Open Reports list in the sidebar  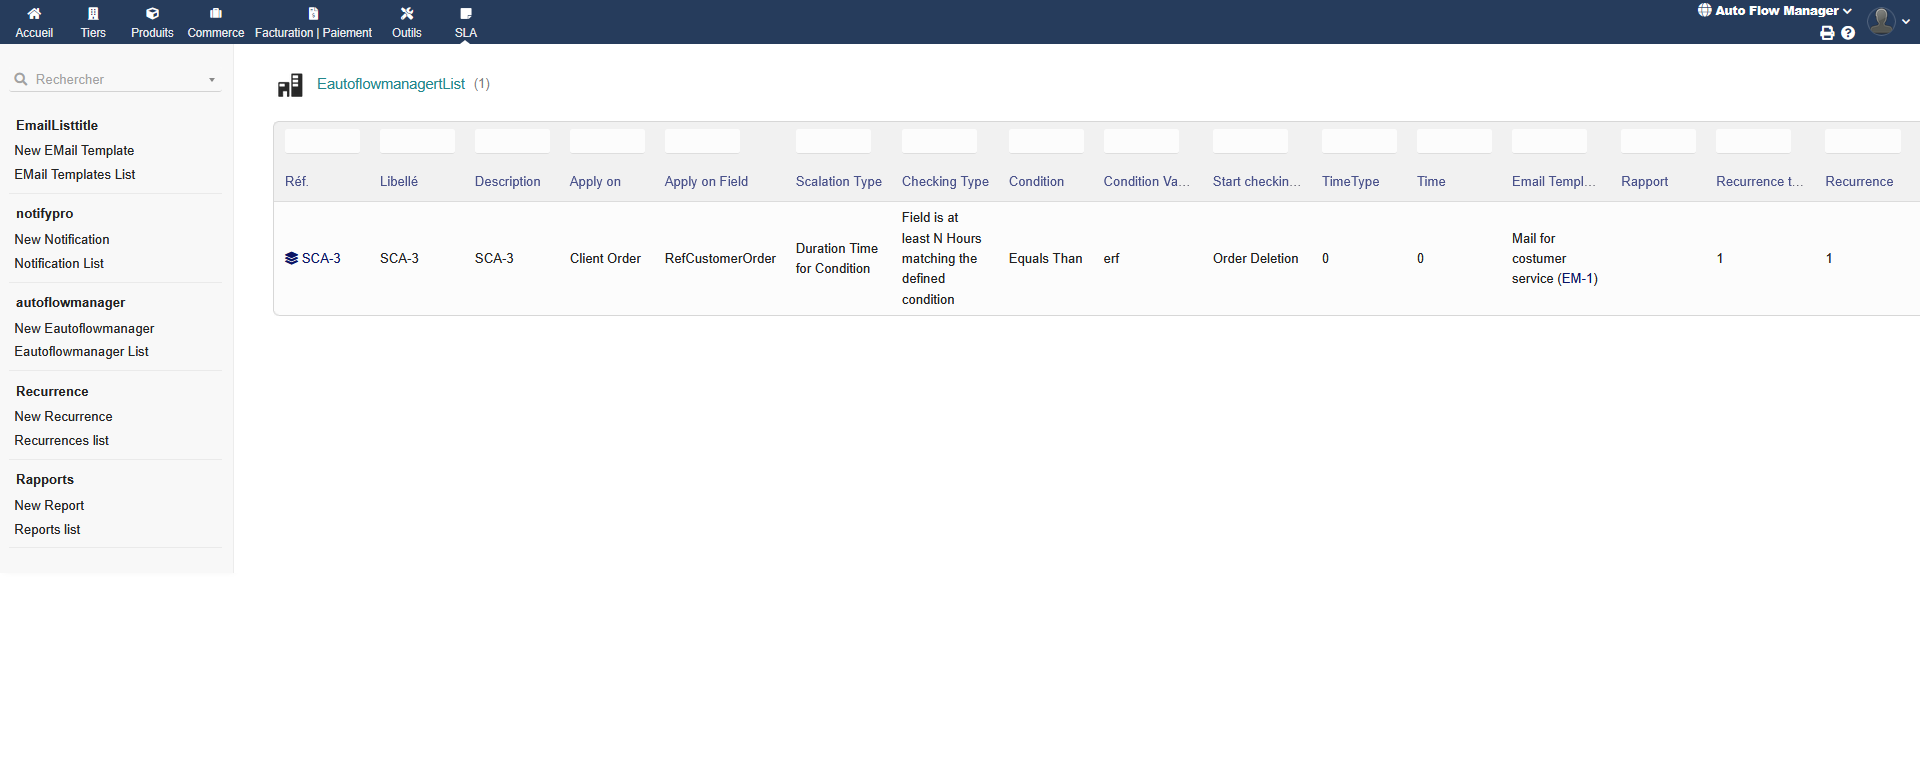coord(47,530)
